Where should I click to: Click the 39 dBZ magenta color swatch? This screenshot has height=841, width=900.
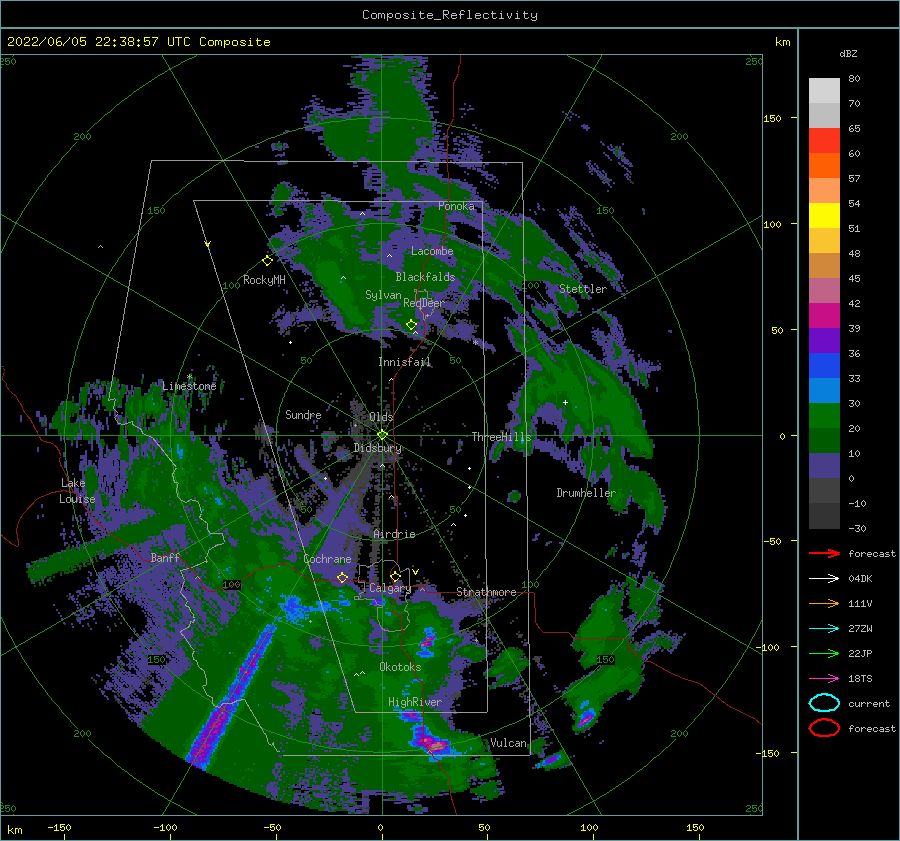[824, 315]
